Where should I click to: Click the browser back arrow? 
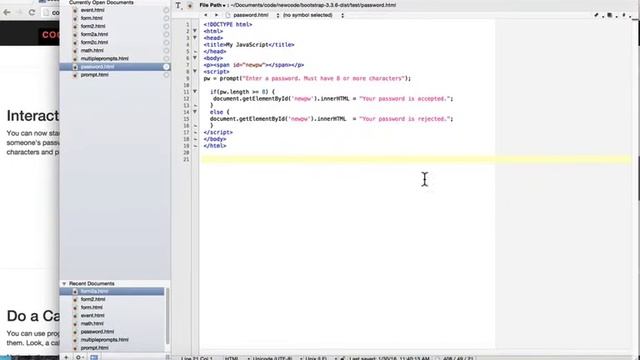click(x=7, y=12)
